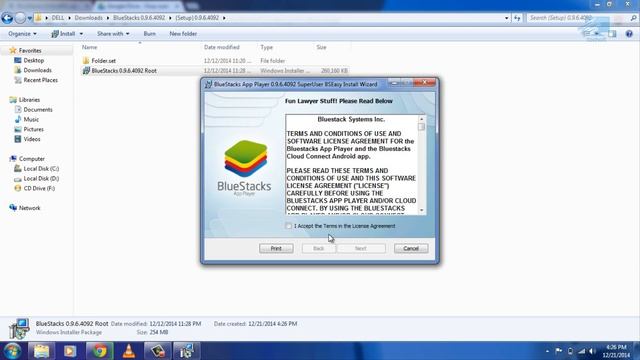The height and width of the screenshot is (360, 640).
Task: Open Windows Explorer from the taskbar
Action: coord(41,351)
